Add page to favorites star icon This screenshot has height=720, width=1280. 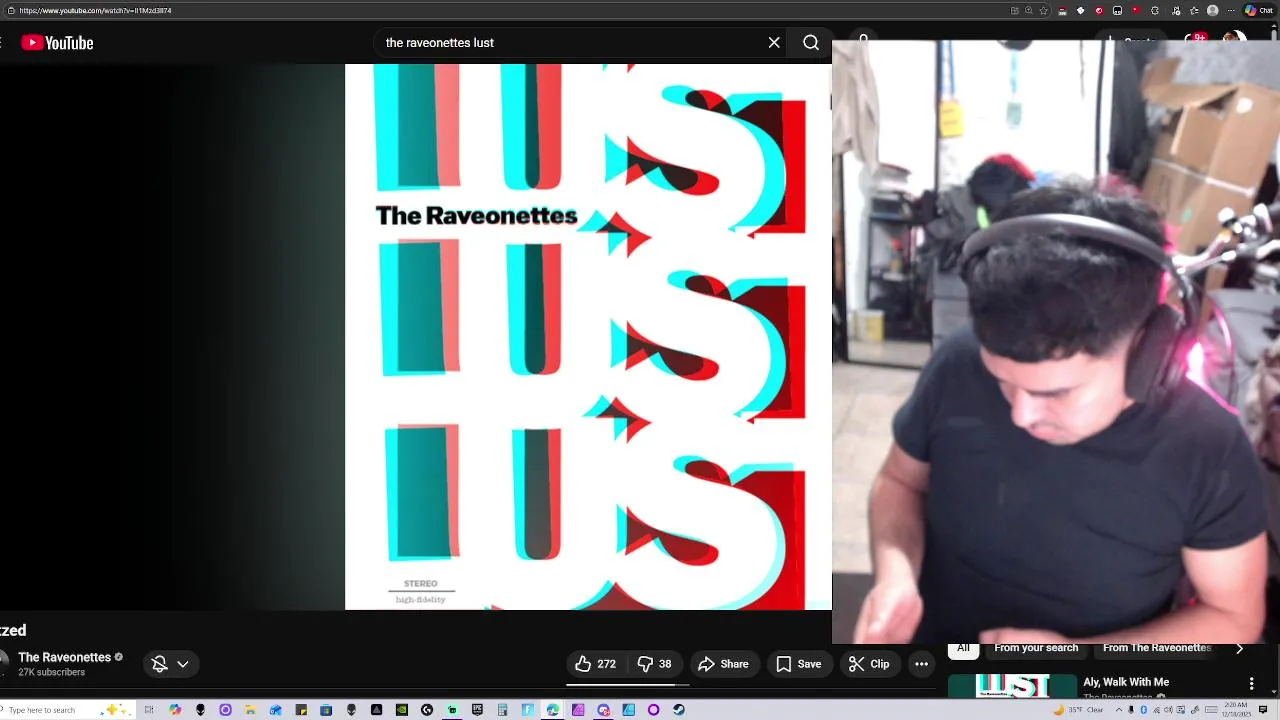click(1043, 10)
